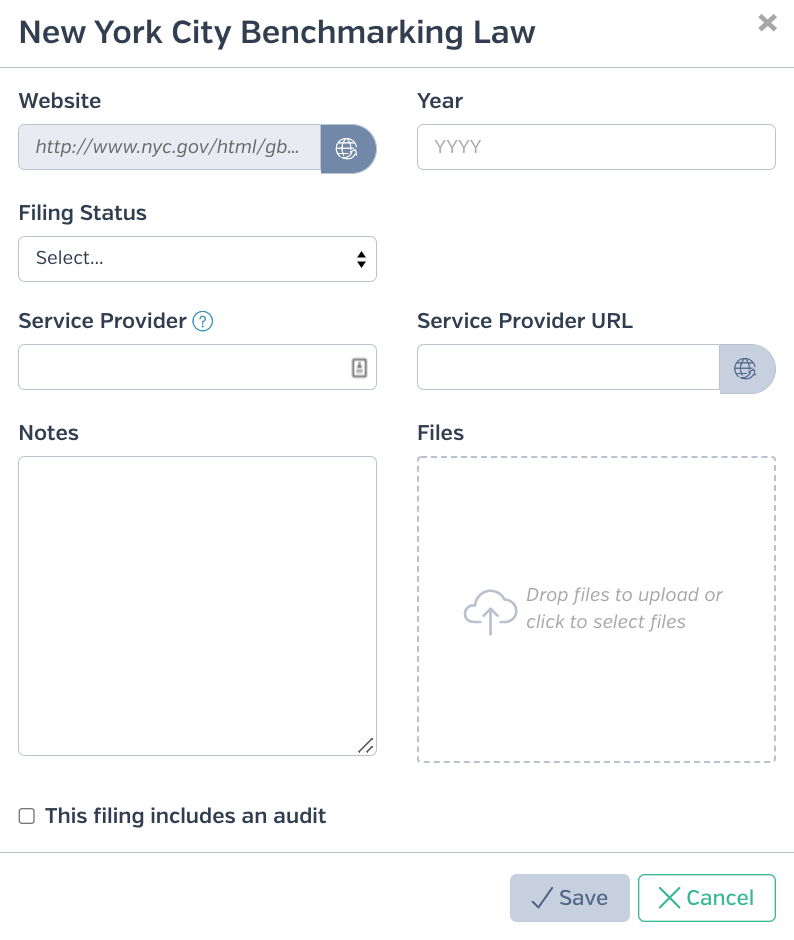This screenshot has width=794, height=940.
Task: Click 'This filing includes an audit' label
Action: coord(185,816)
